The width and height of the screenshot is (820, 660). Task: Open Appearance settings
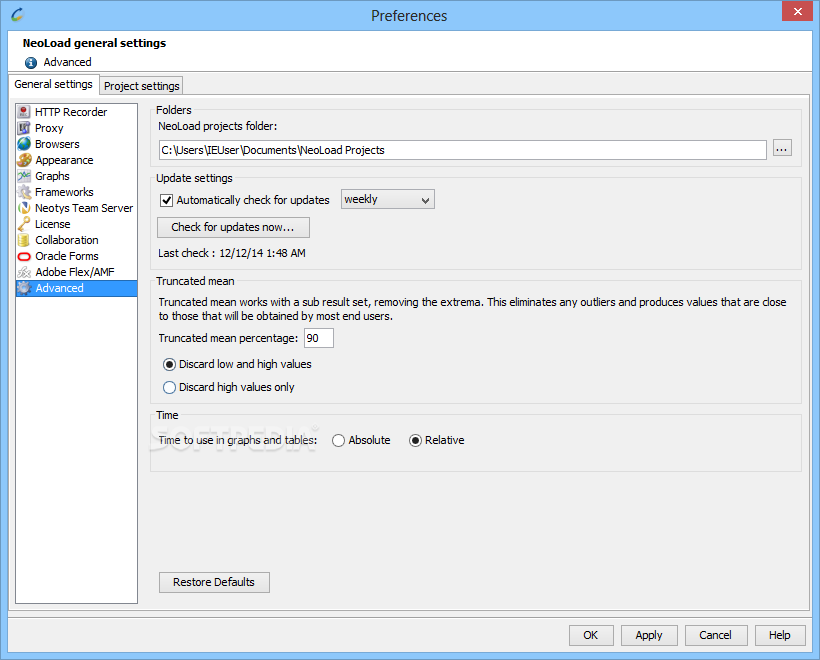76,160
